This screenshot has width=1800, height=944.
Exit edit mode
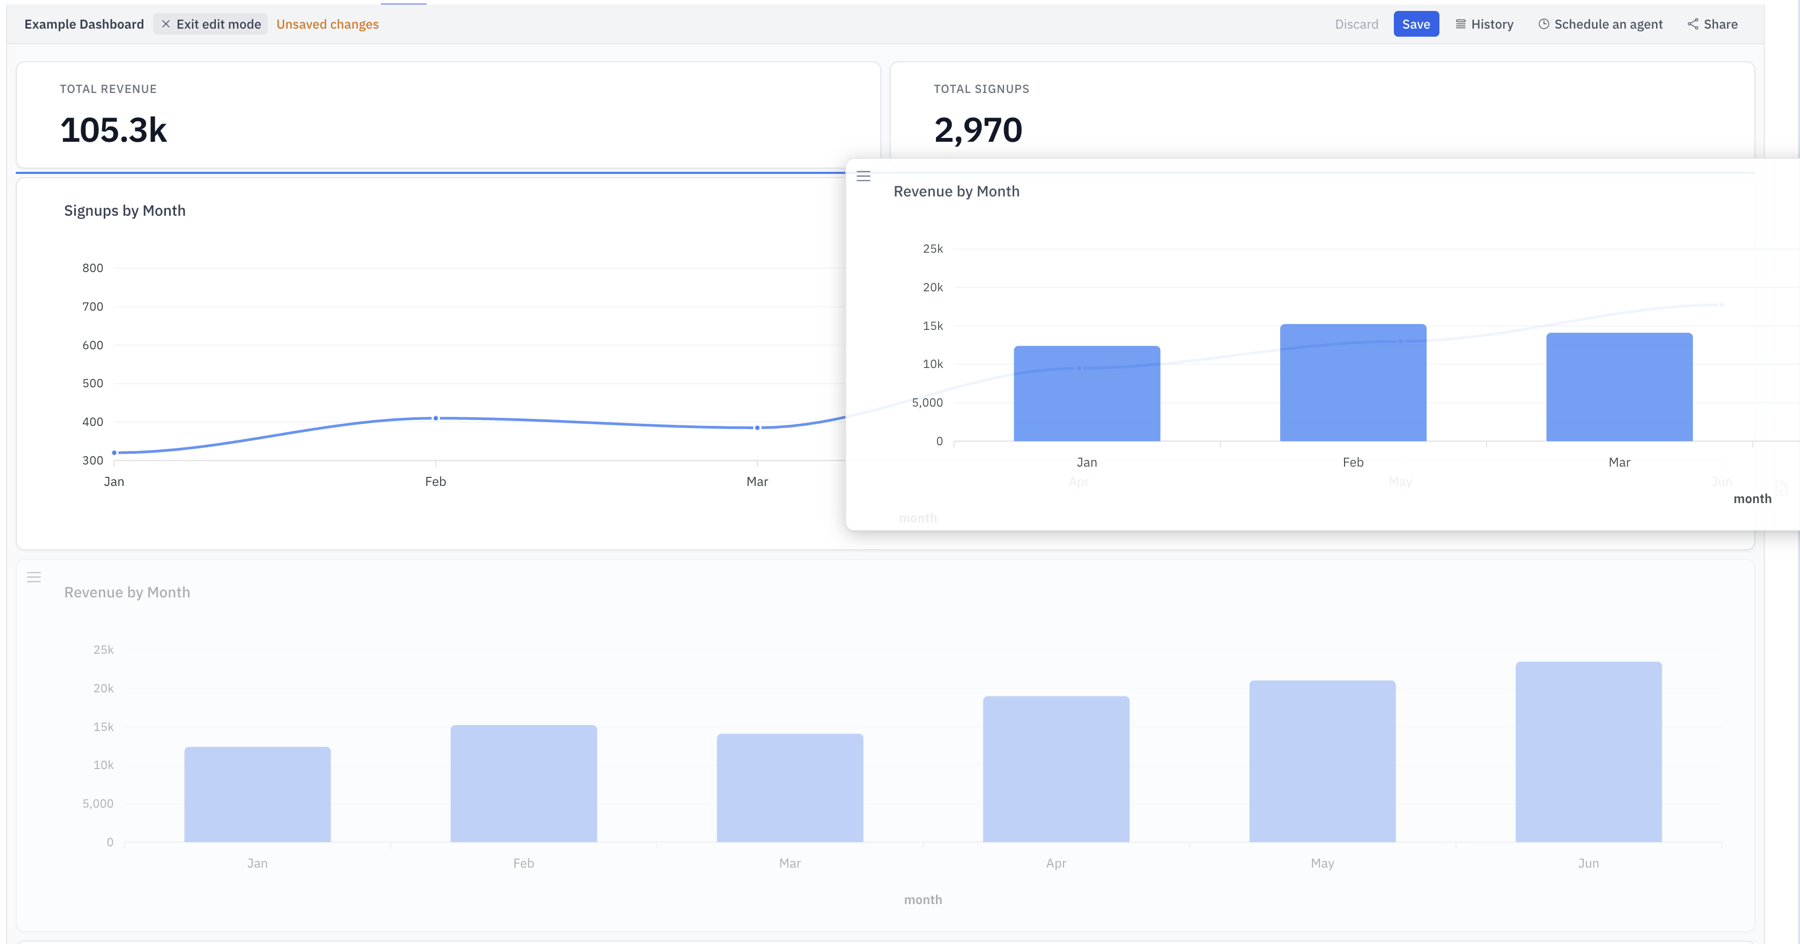(210, 24)
